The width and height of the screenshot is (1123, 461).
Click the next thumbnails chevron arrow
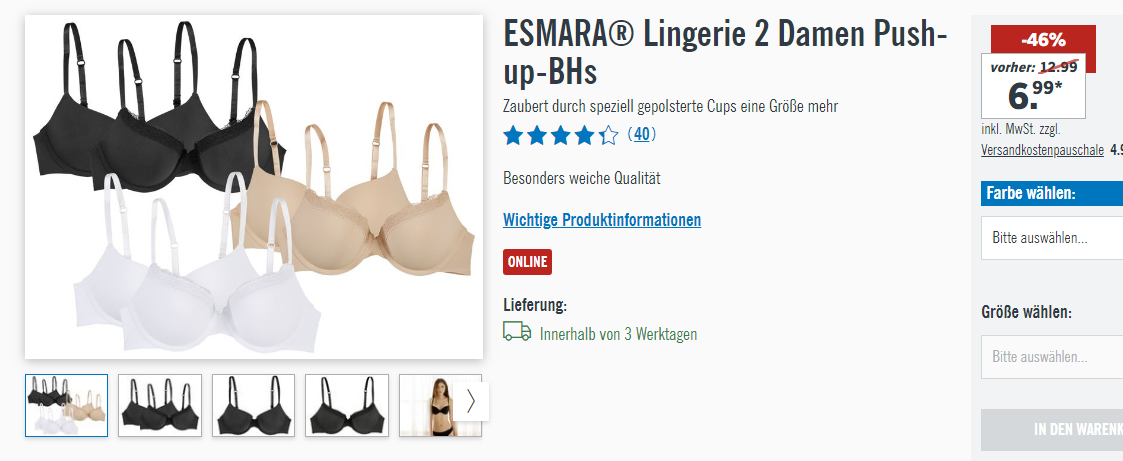click(471, 401)
